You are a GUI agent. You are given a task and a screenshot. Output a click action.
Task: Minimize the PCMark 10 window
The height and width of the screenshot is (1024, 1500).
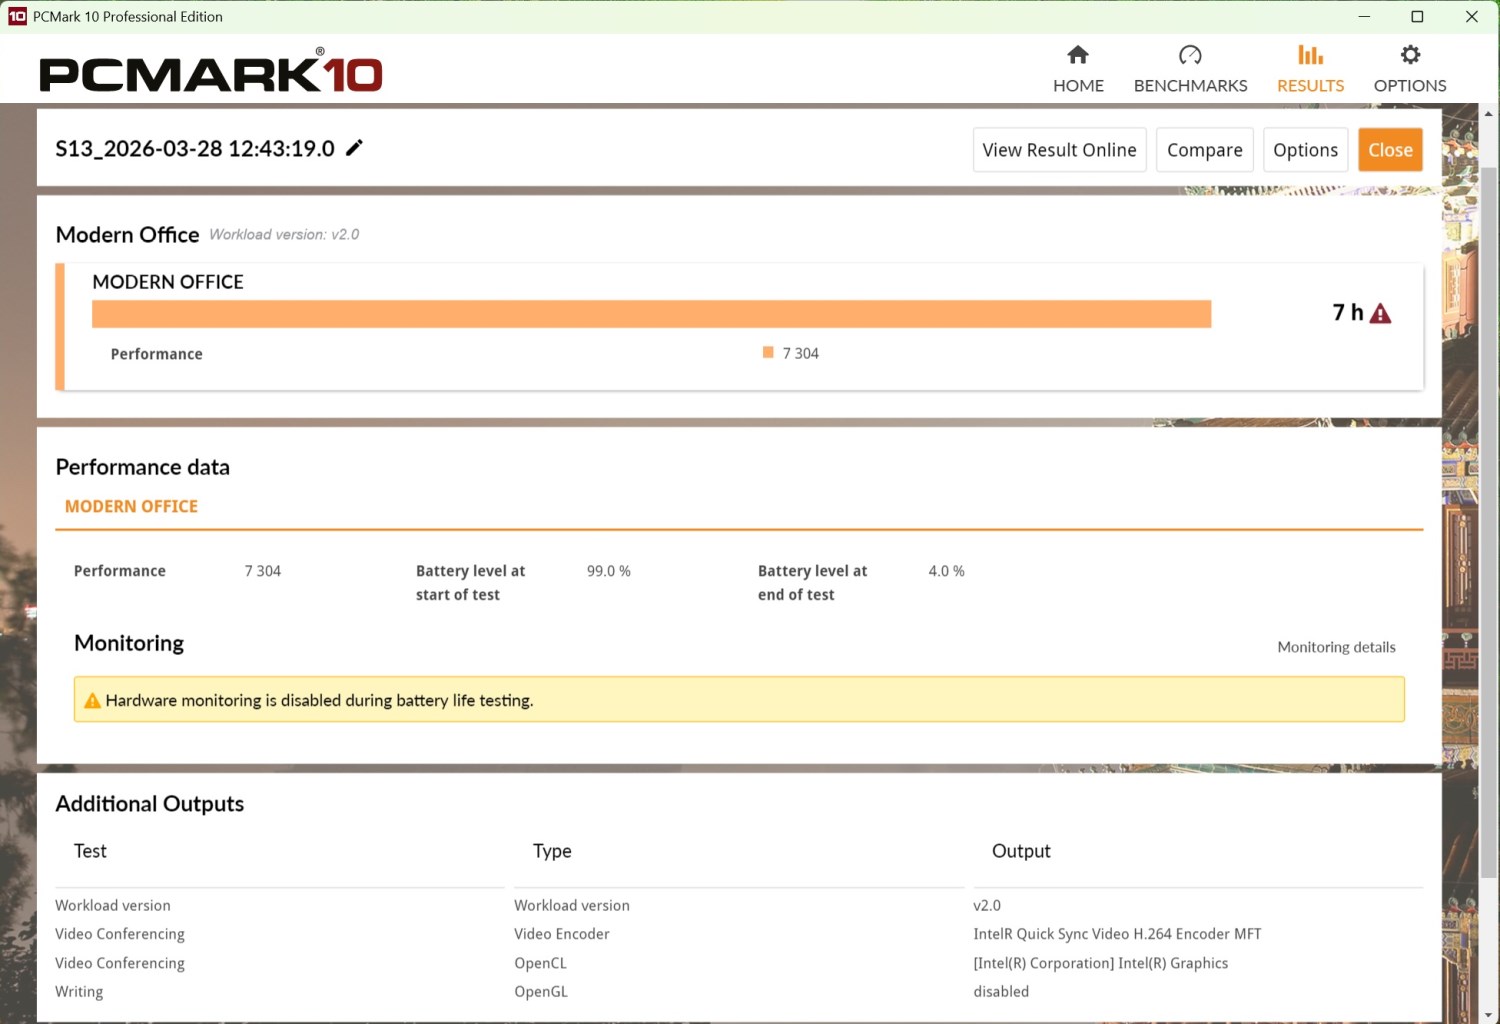[1364, 16]
